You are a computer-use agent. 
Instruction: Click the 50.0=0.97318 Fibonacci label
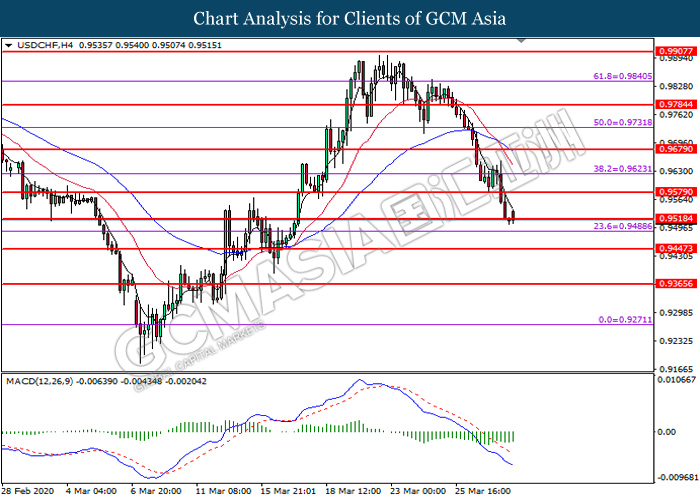click(x=622, y=122)
